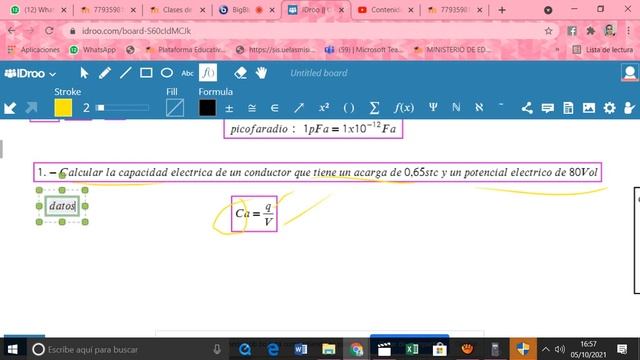The height and width of the screenshot is (360, 640).
Task: Expand the IDroo logo menu
Action: click(x=30, y=73)
